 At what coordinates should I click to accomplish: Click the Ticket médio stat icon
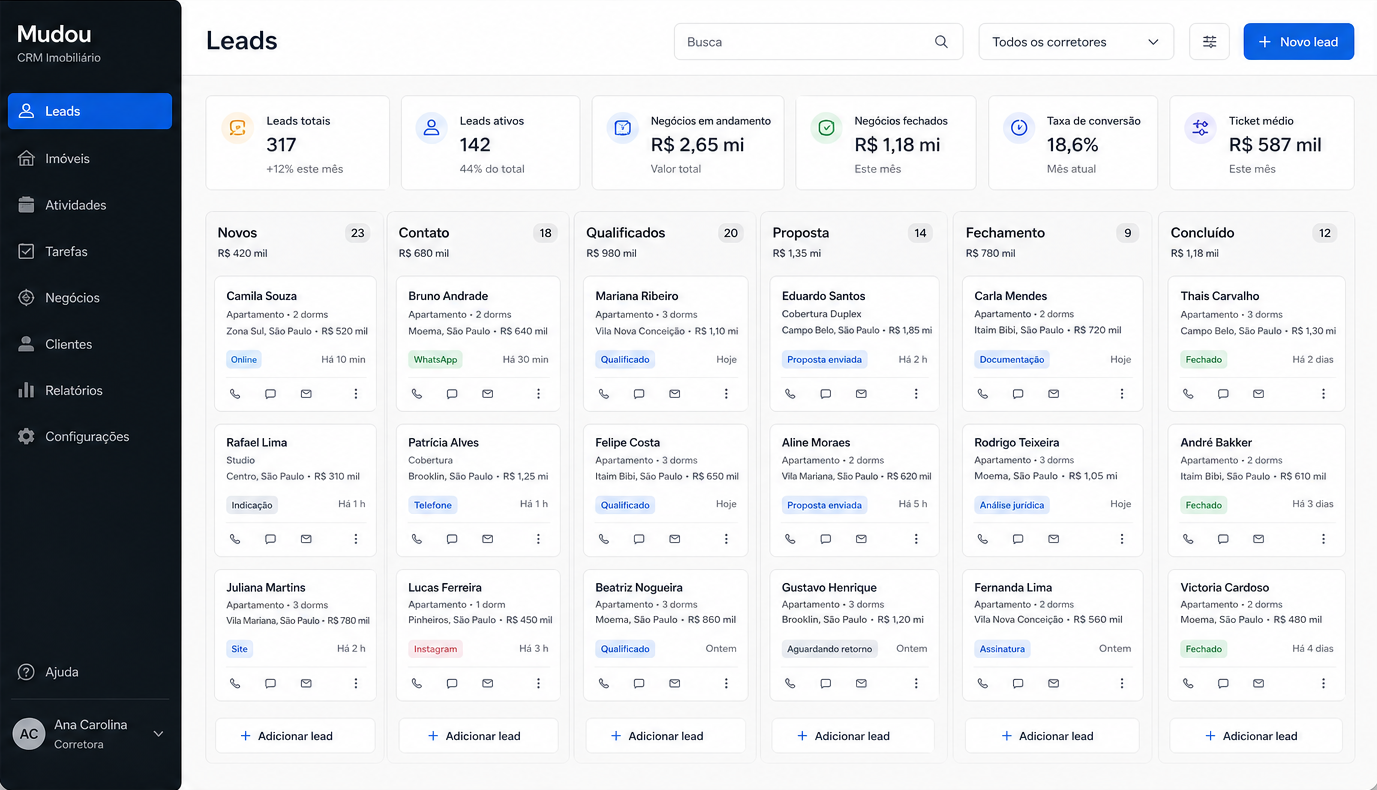[1200, 128]
